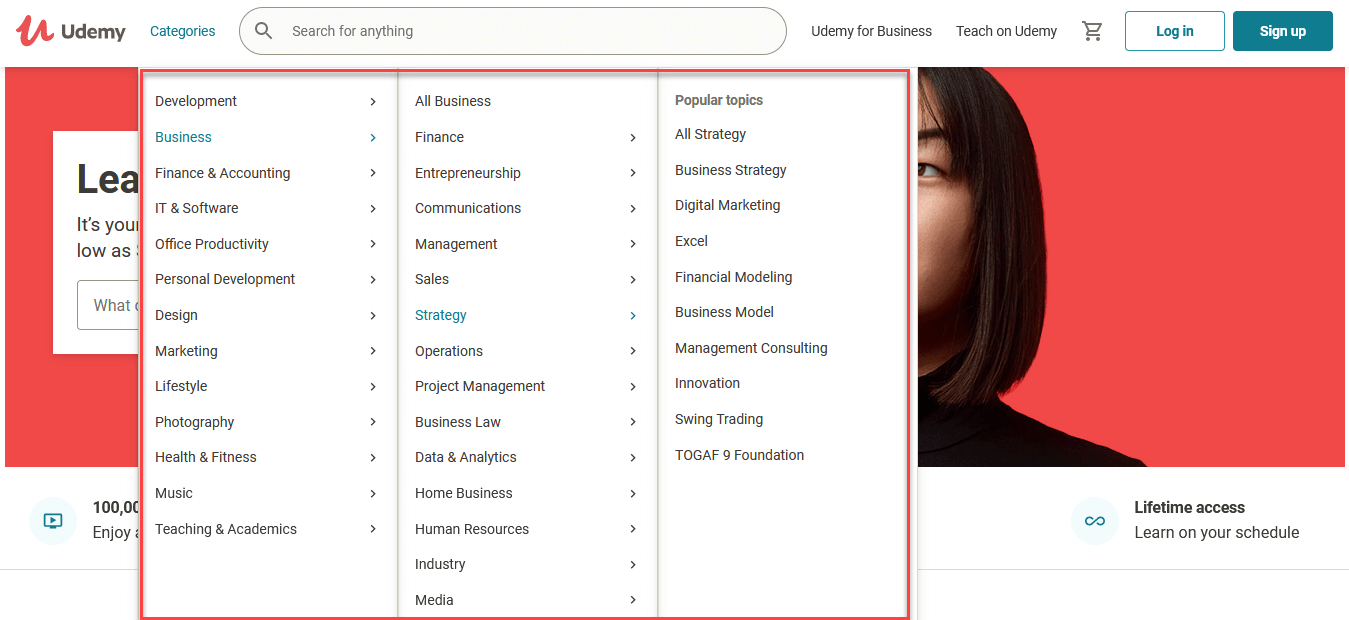Select the Operations subcategory

point(449,351)
